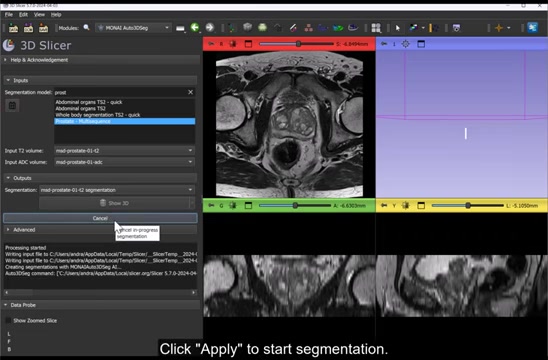Image resolution: width=548 pixels, height=360 pixels.
Task: Adjust the red slice offset slider
Action: (x=296, y=44)
